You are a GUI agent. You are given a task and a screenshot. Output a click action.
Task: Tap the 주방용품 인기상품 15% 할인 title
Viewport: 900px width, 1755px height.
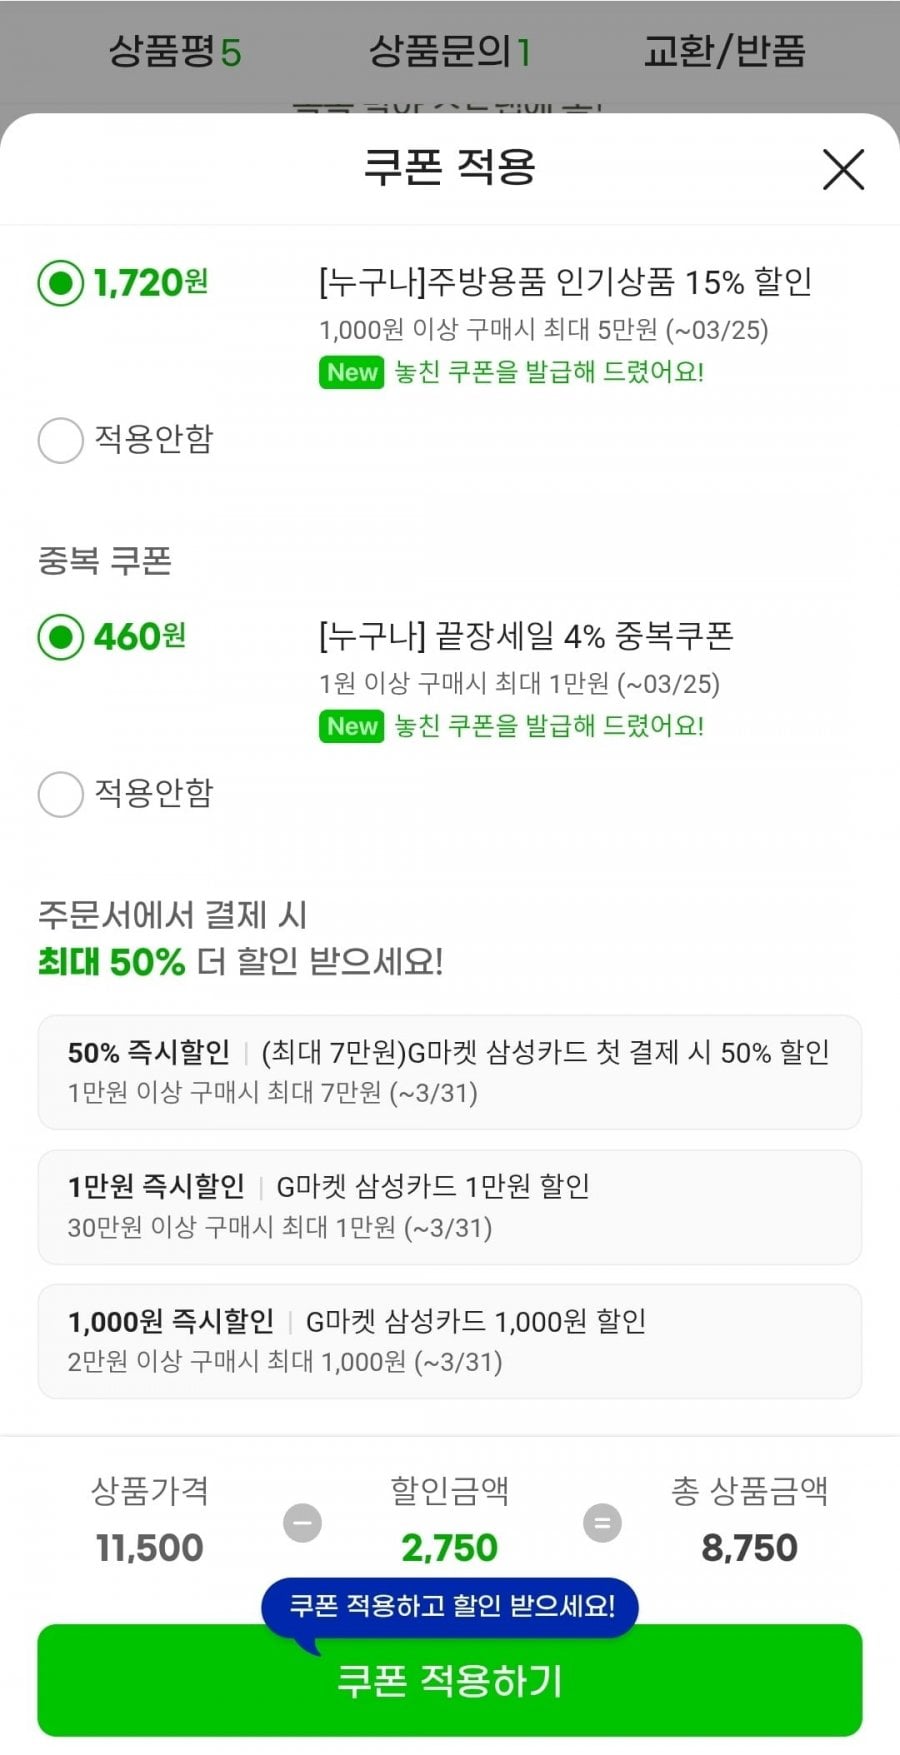(x=565, y=283)
